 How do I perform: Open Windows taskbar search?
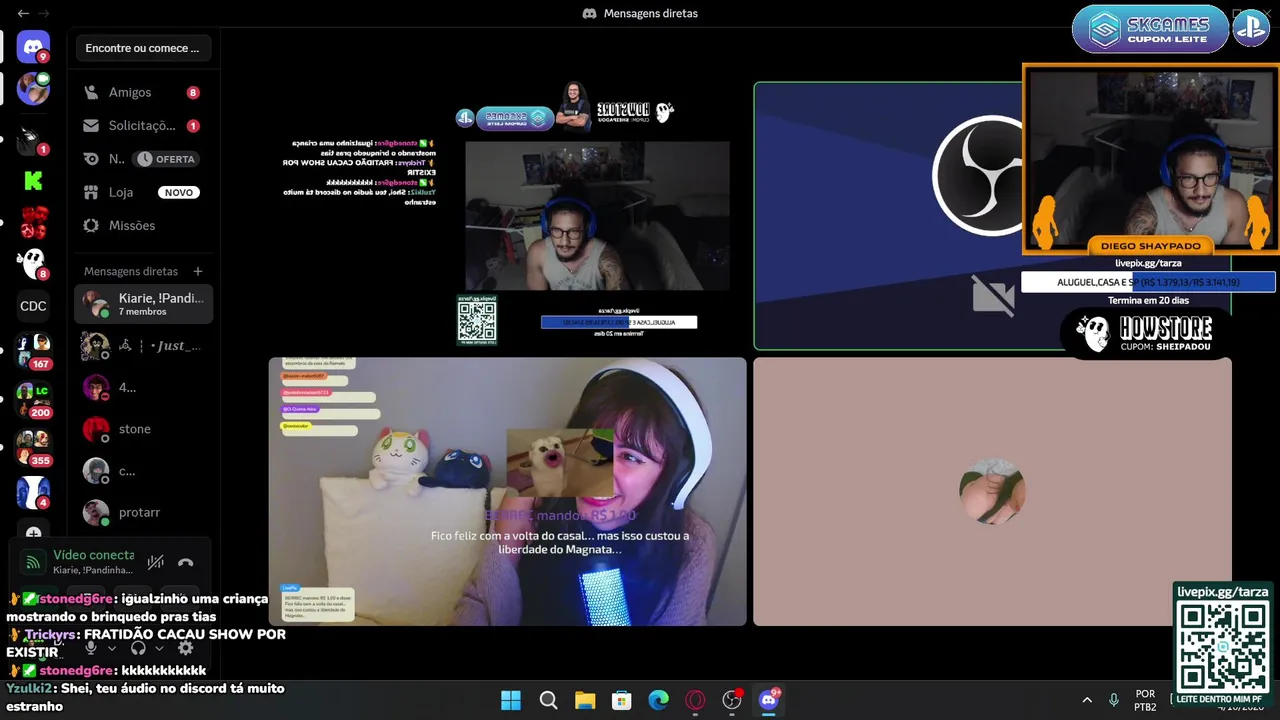point(548,700)
